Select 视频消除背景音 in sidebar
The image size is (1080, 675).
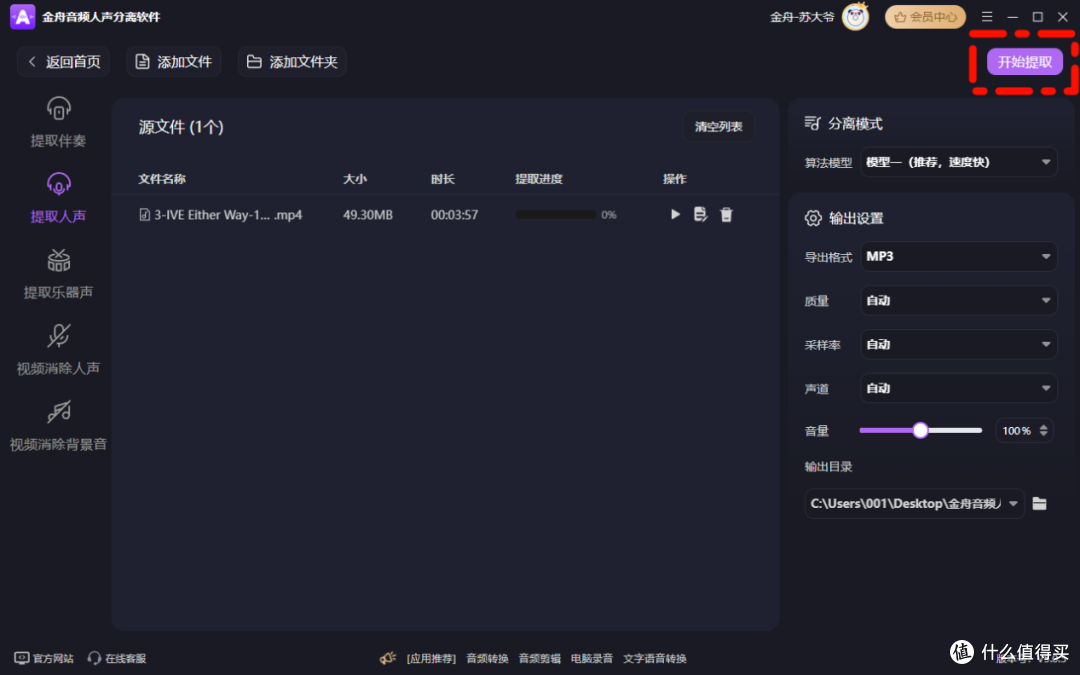pos(59,426)
